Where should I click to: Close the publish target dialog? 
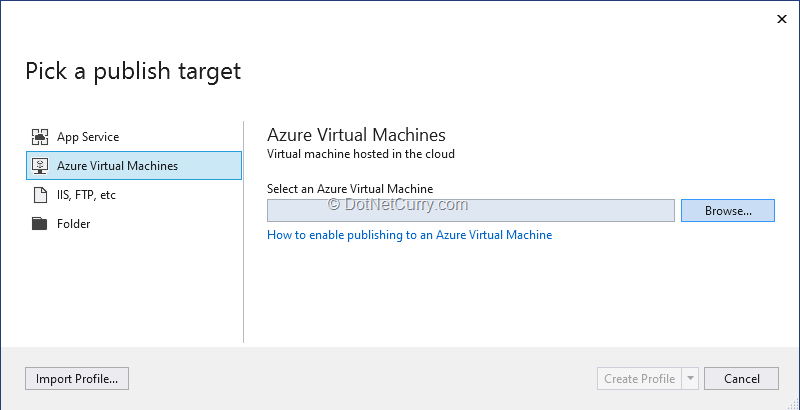pos(781,18)
